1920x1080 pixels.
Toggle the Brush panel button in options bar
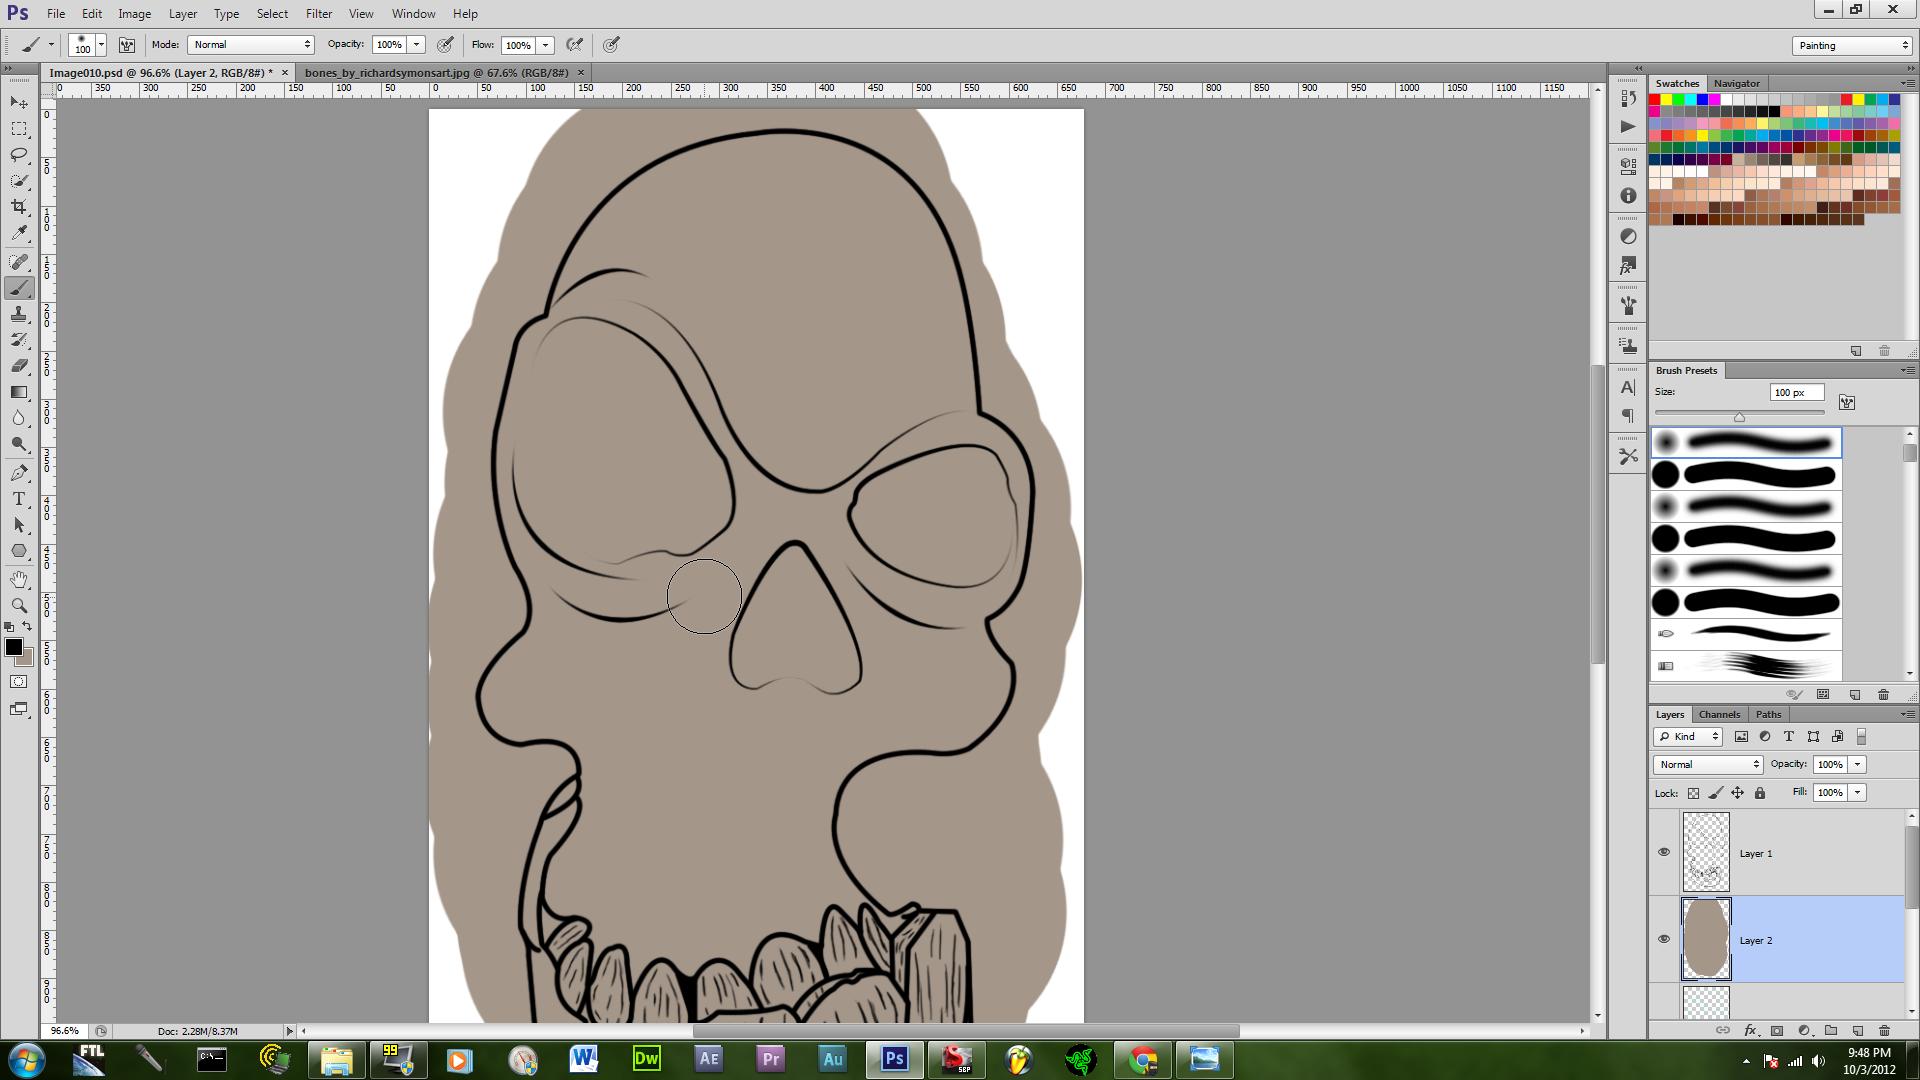pos(127,45)
